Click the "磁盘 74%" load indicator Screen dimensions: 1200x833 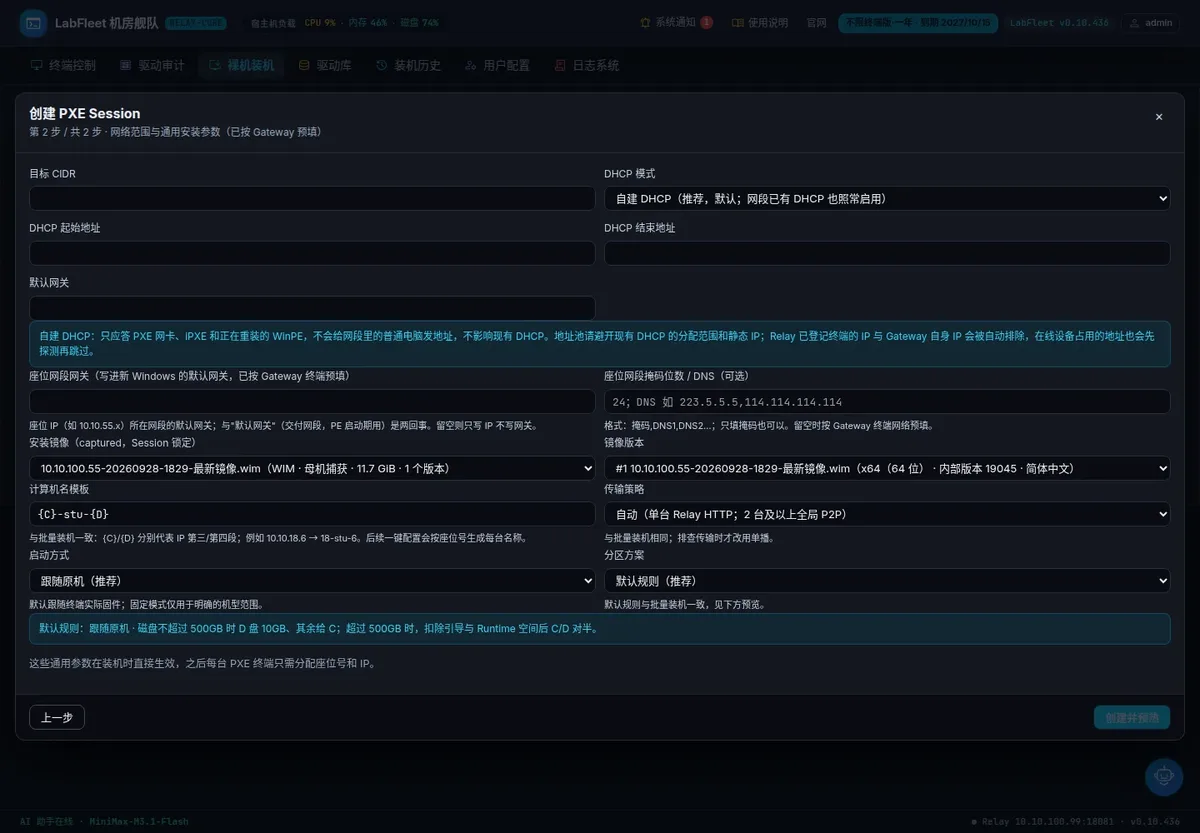click(418, 22)
